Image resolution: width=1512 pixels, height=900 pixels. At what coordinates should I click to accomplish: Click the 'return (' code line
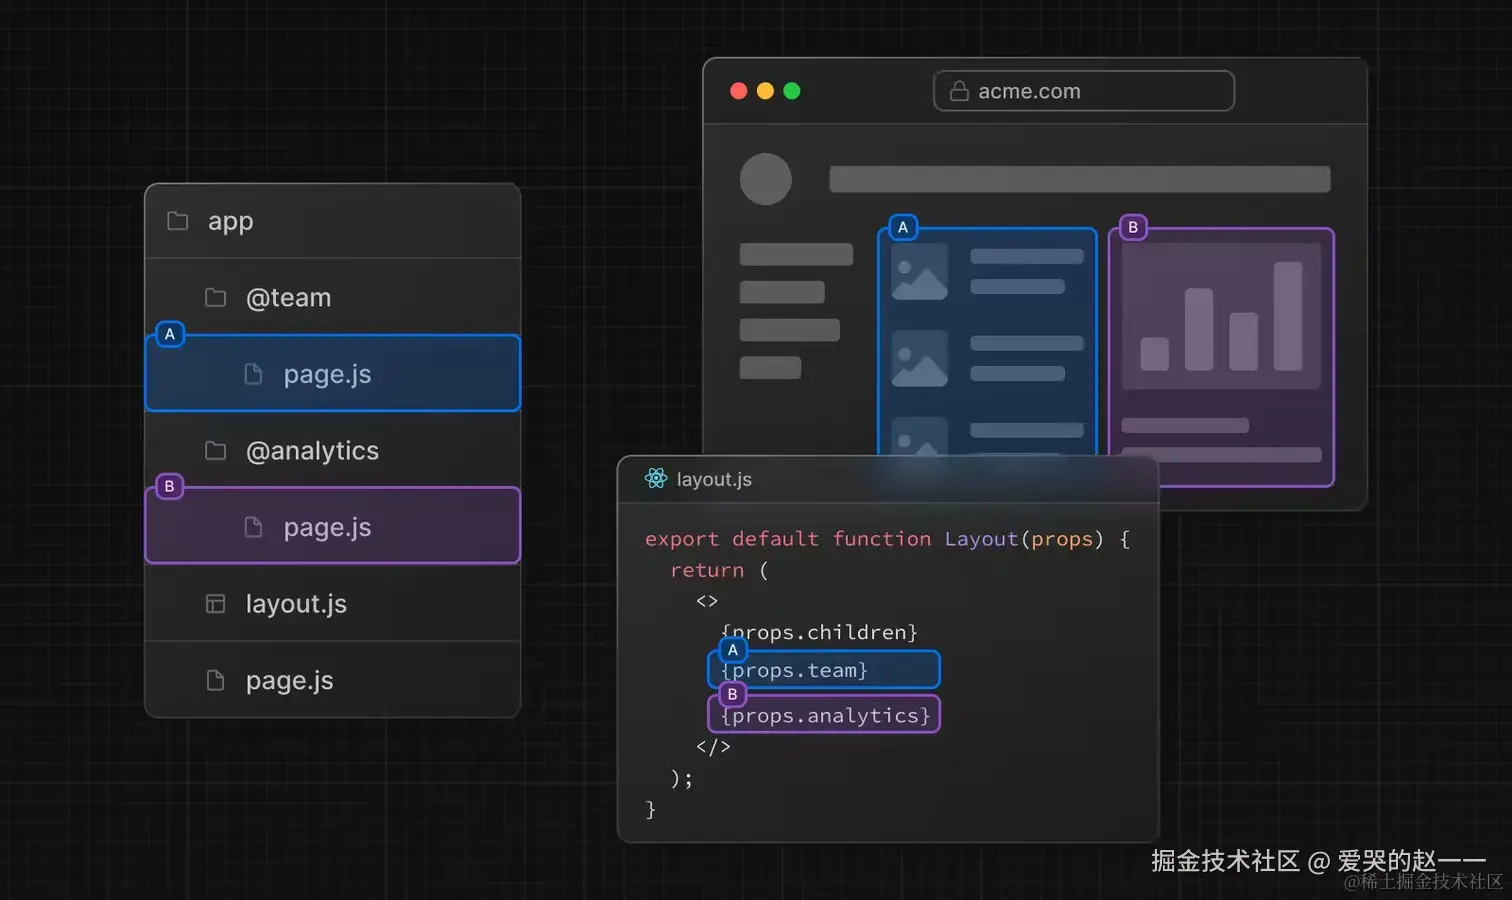point(719,570)
